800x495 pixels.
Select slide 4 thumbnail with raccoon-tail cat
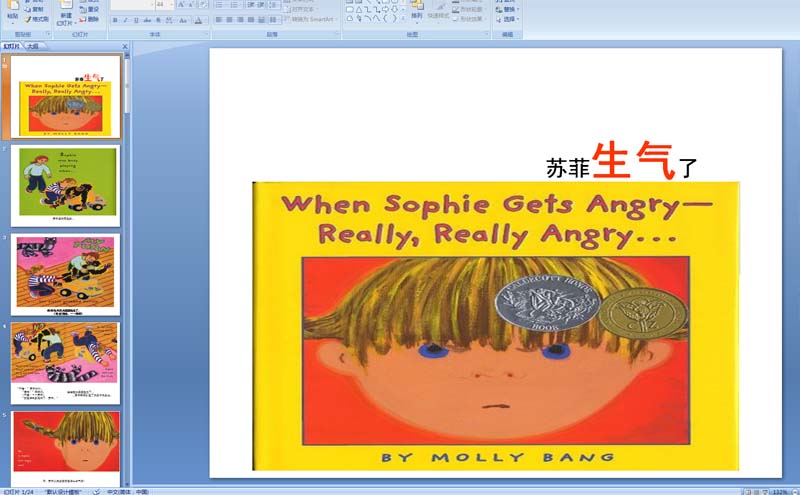click(x=65, y=363)
